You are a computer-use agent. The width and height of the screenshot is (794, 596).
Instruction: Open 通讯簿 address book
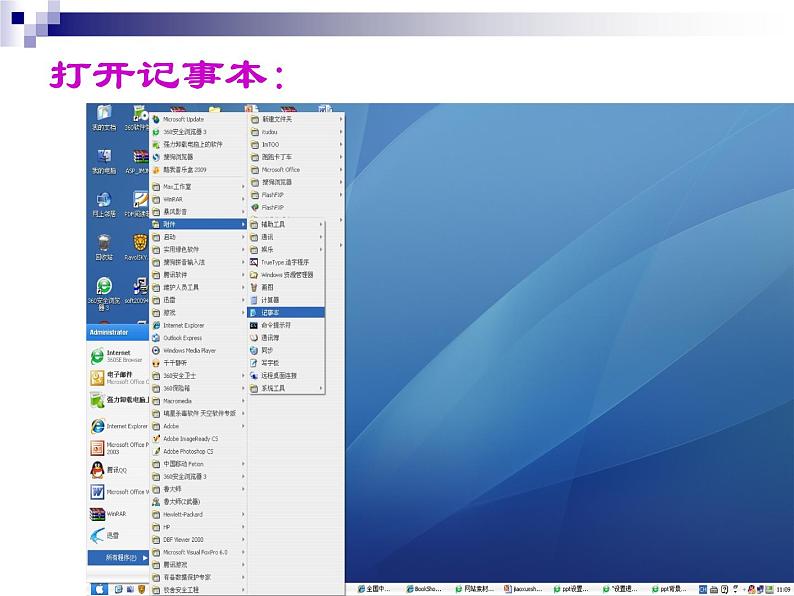pyautogui.click(x=286, y=338)
